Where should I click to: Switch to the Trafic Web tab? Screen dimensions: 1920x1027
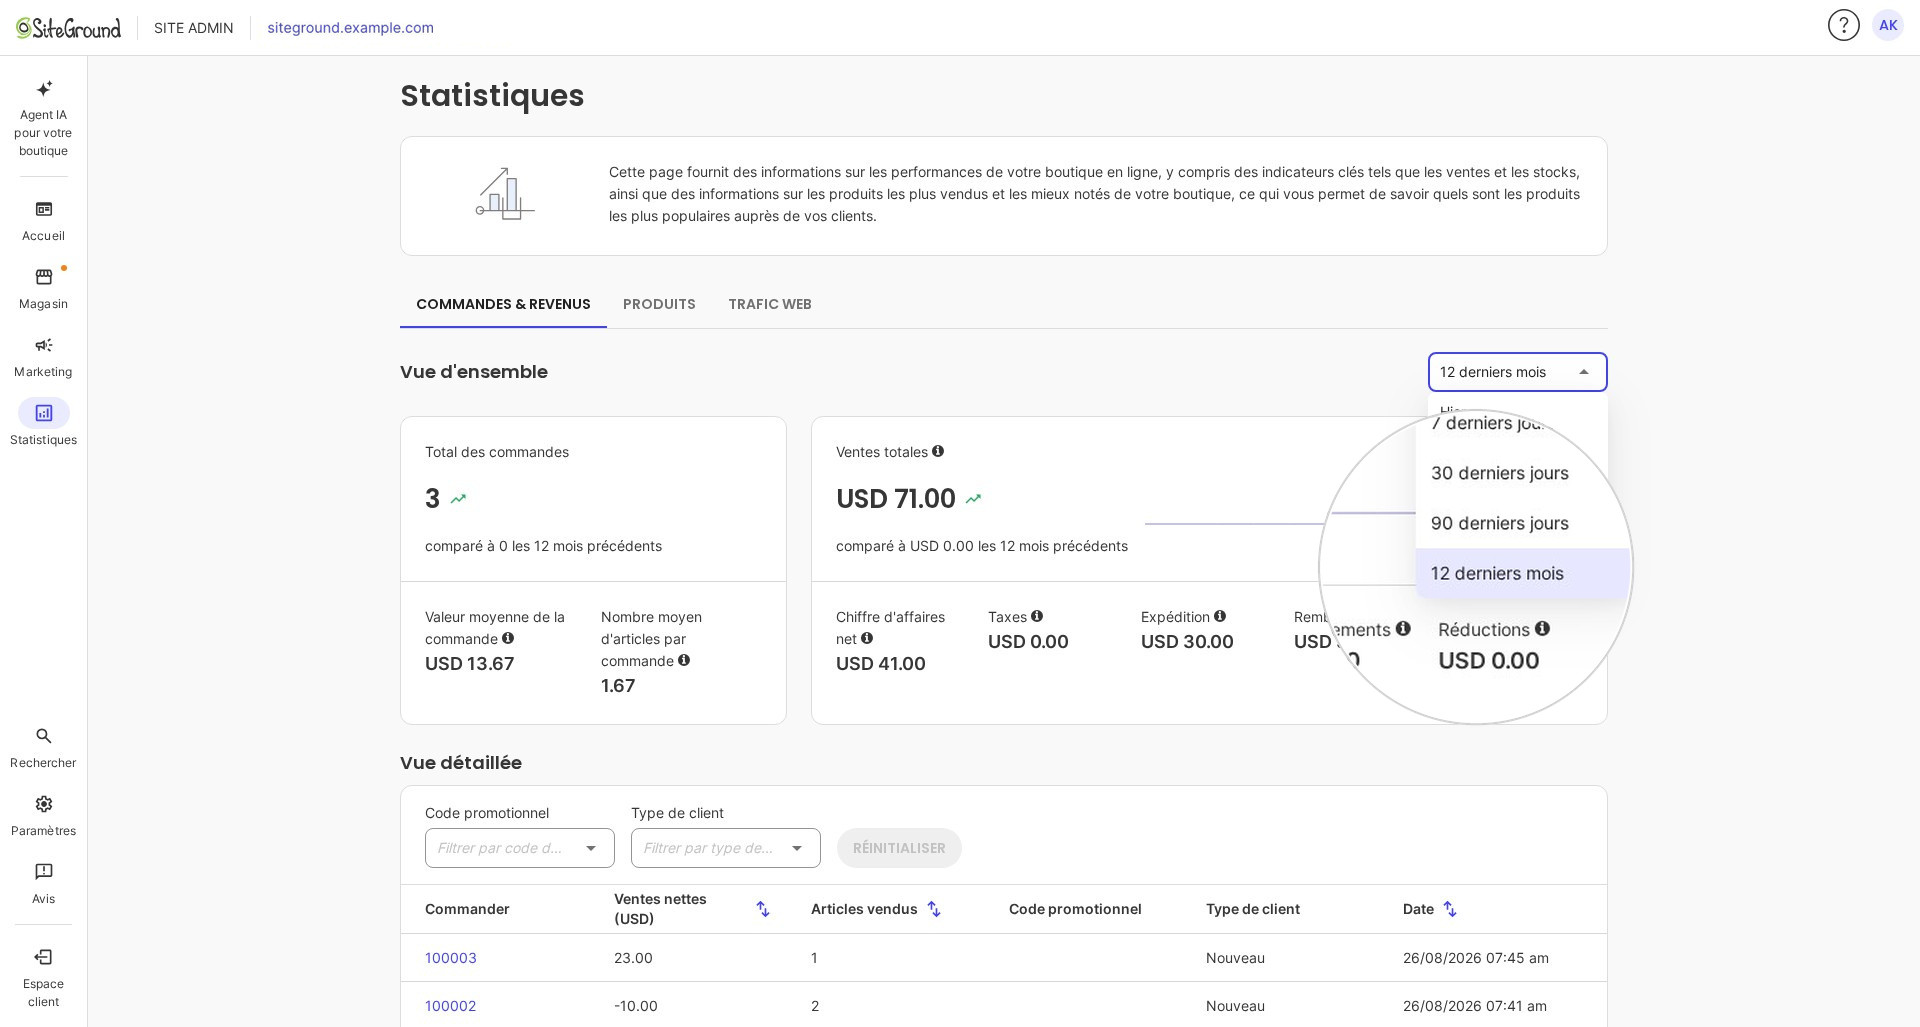coord(770,304)
